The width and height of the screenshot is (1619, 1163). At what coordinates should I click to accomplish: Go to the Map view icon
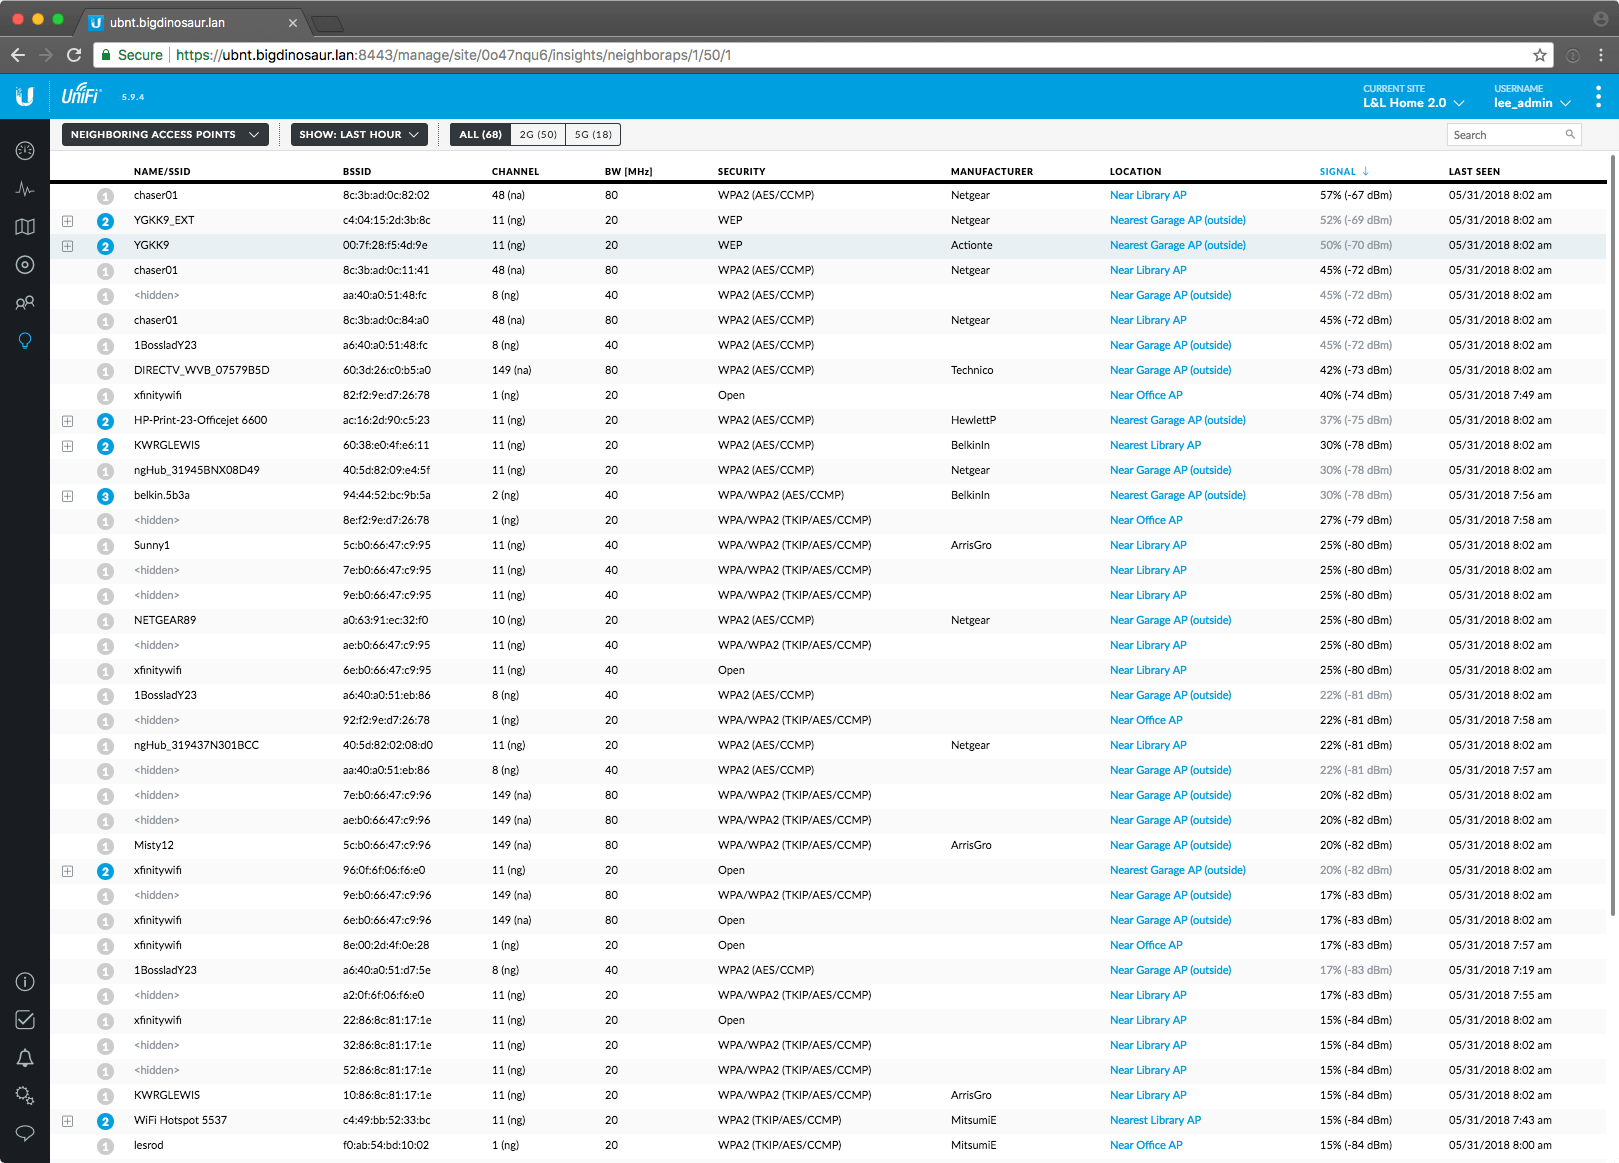point(25,227)
